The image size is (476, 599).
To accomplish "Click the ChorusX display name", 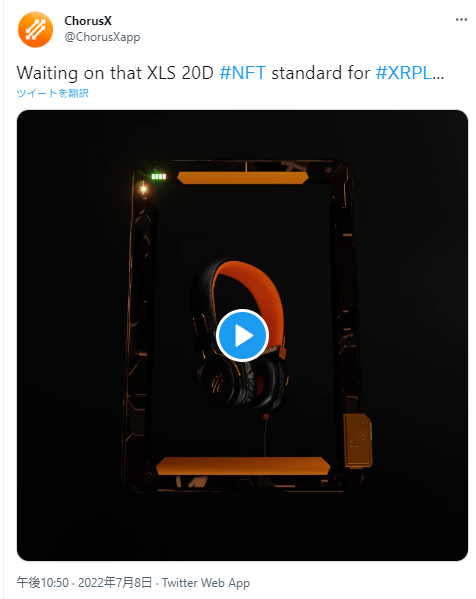I will pyautogui.click(x=88, y=21).
